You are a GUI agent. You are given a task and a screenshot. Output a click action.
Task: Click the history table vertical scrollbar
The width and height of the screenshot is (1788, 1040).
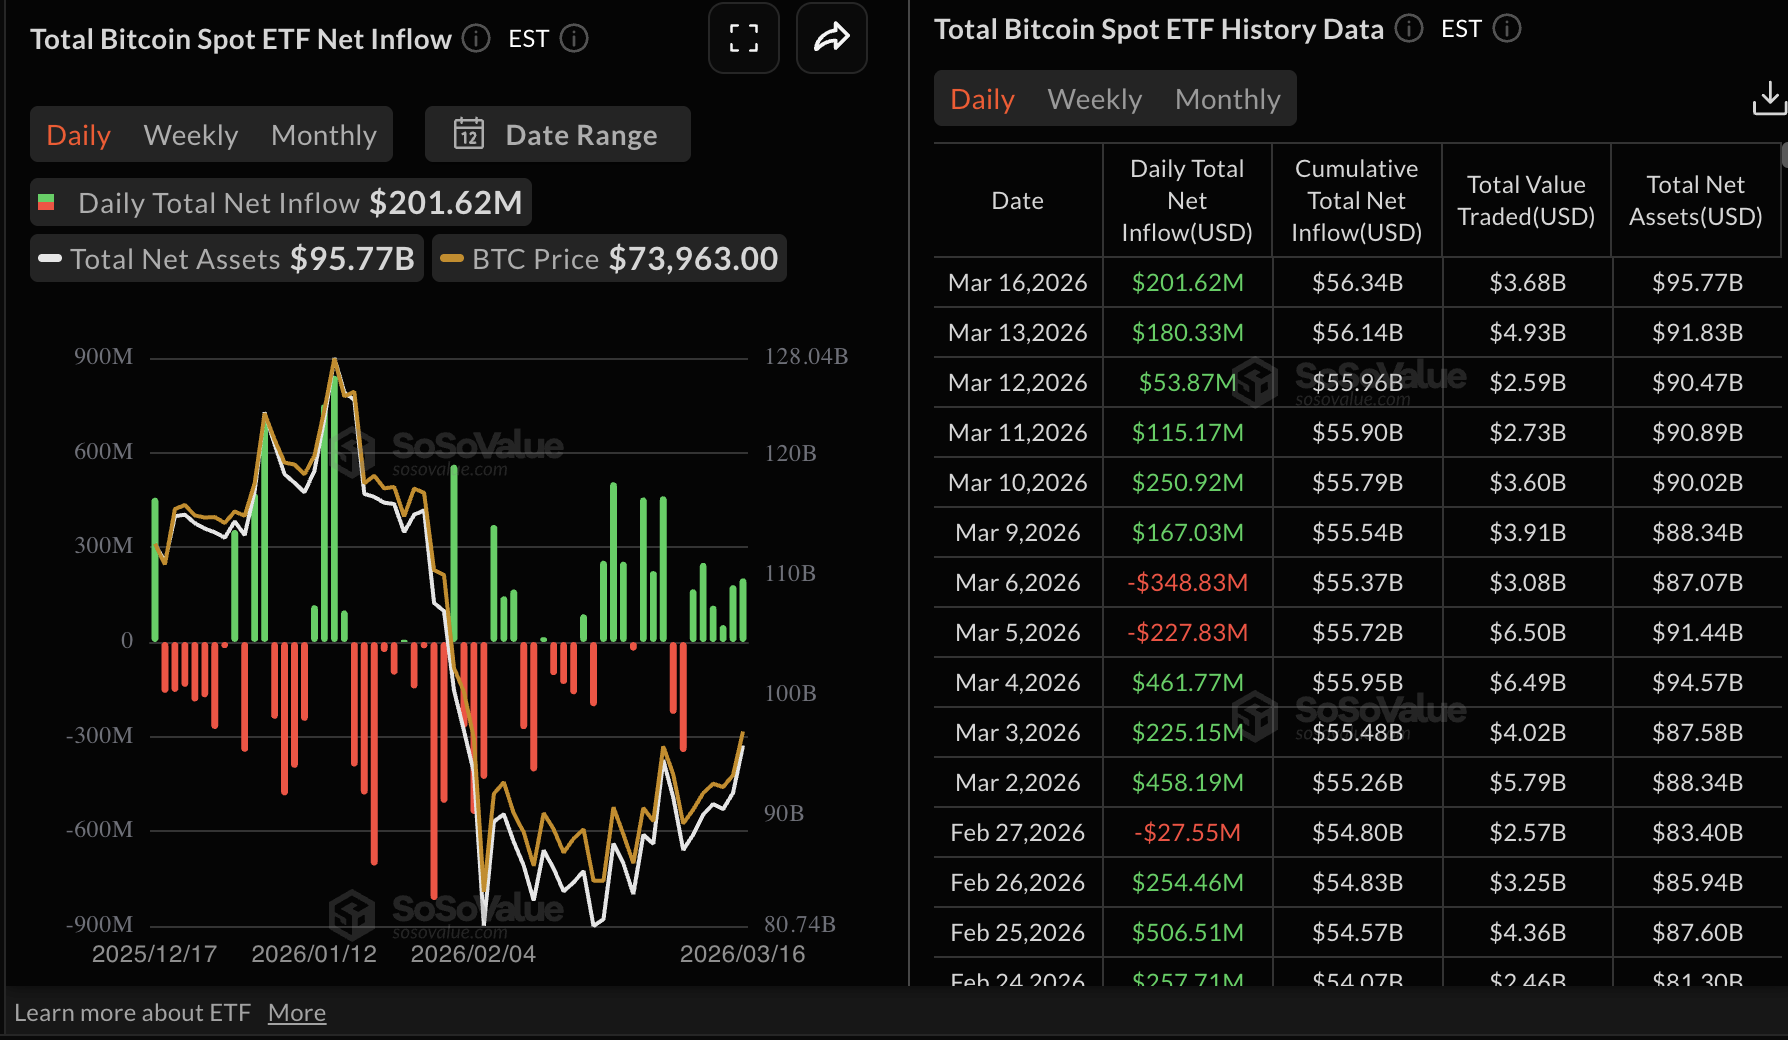coord(1783,156)
